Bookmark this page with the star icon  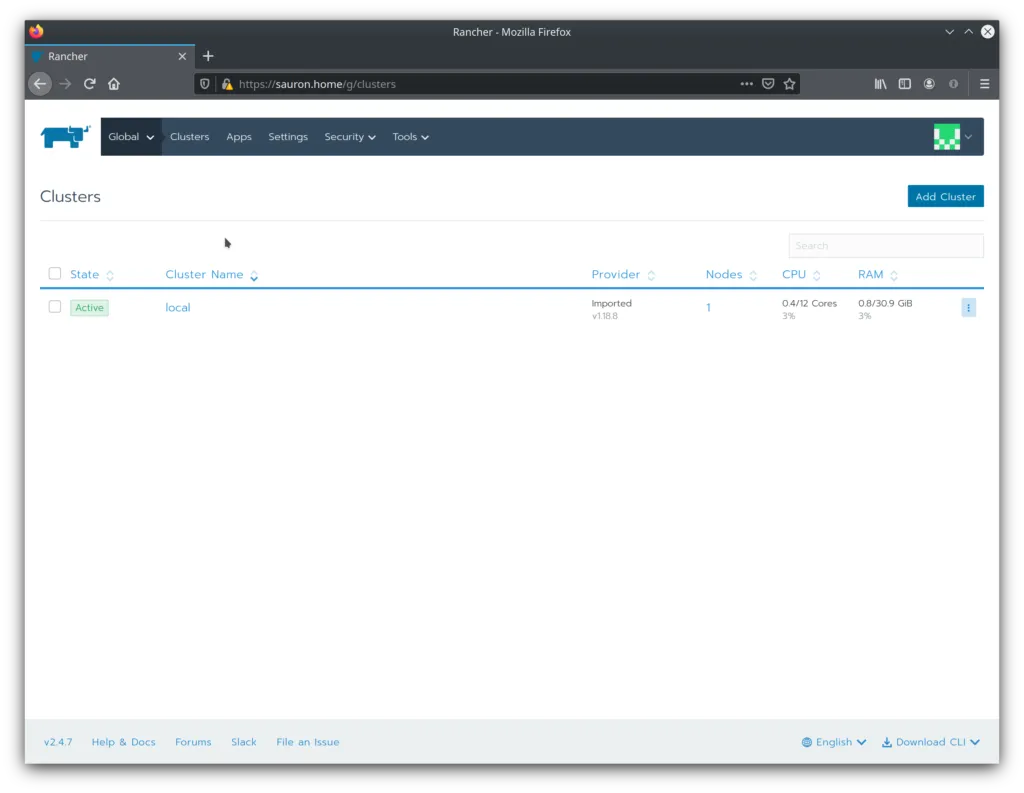pos(790,84)
